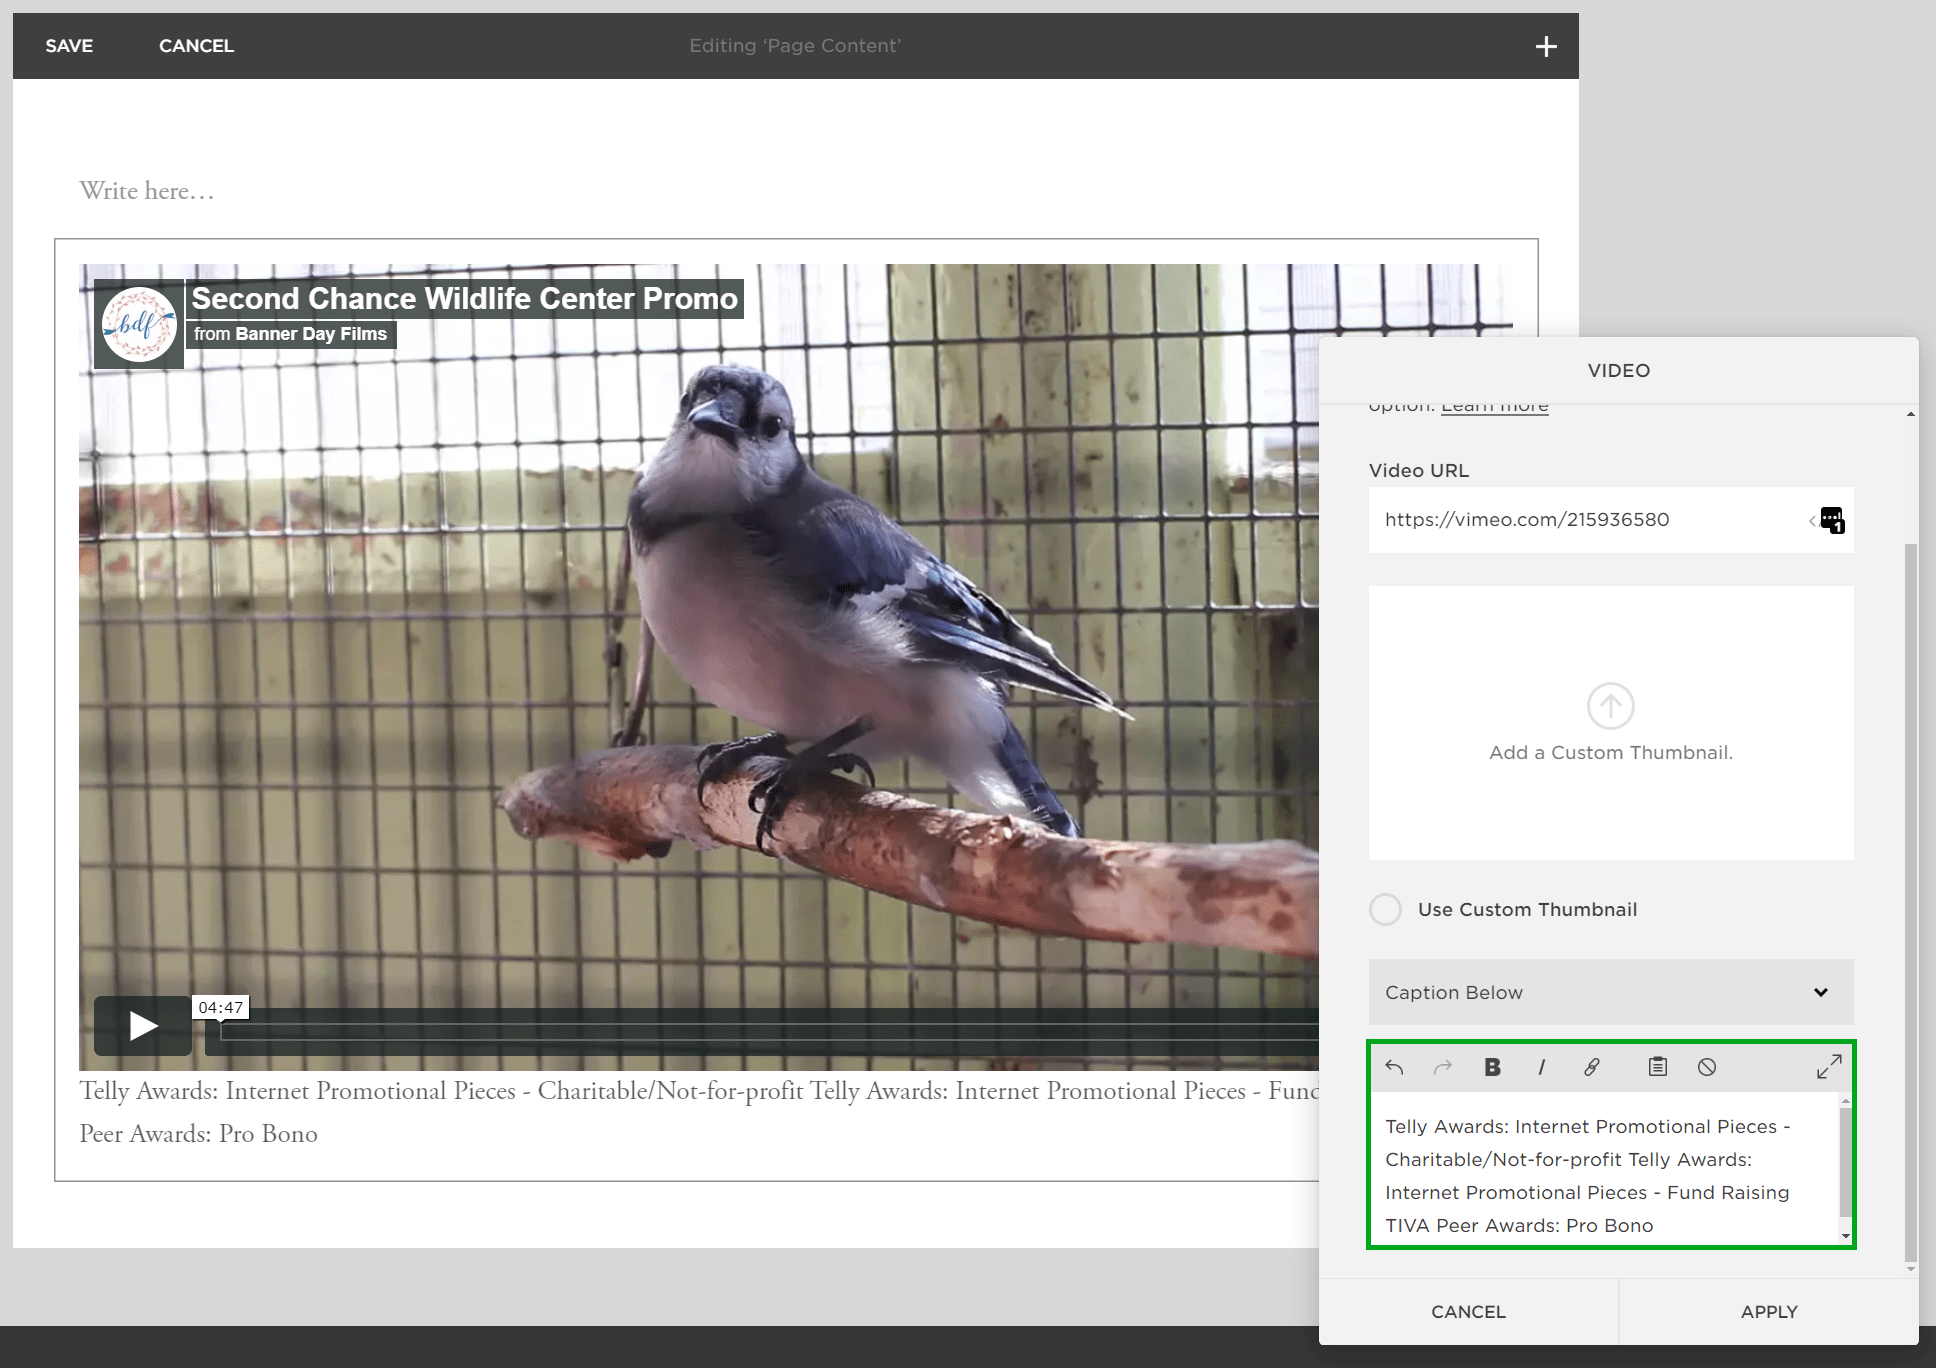Open the Learn more link

1494,407
